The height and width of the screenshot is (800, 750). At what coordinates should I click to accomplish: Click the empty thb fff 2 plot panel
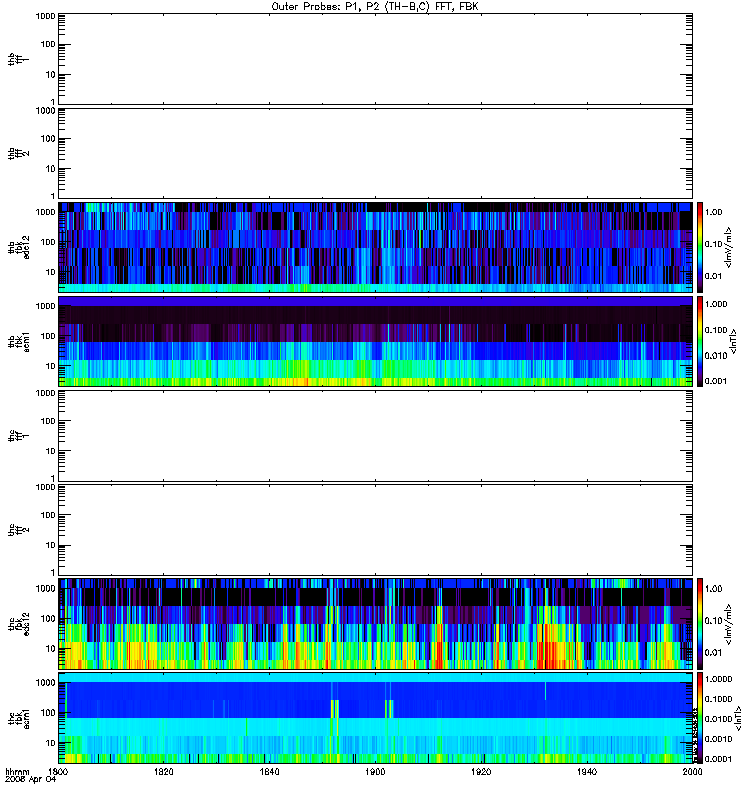pyautogui.click(x=376, y=154)
